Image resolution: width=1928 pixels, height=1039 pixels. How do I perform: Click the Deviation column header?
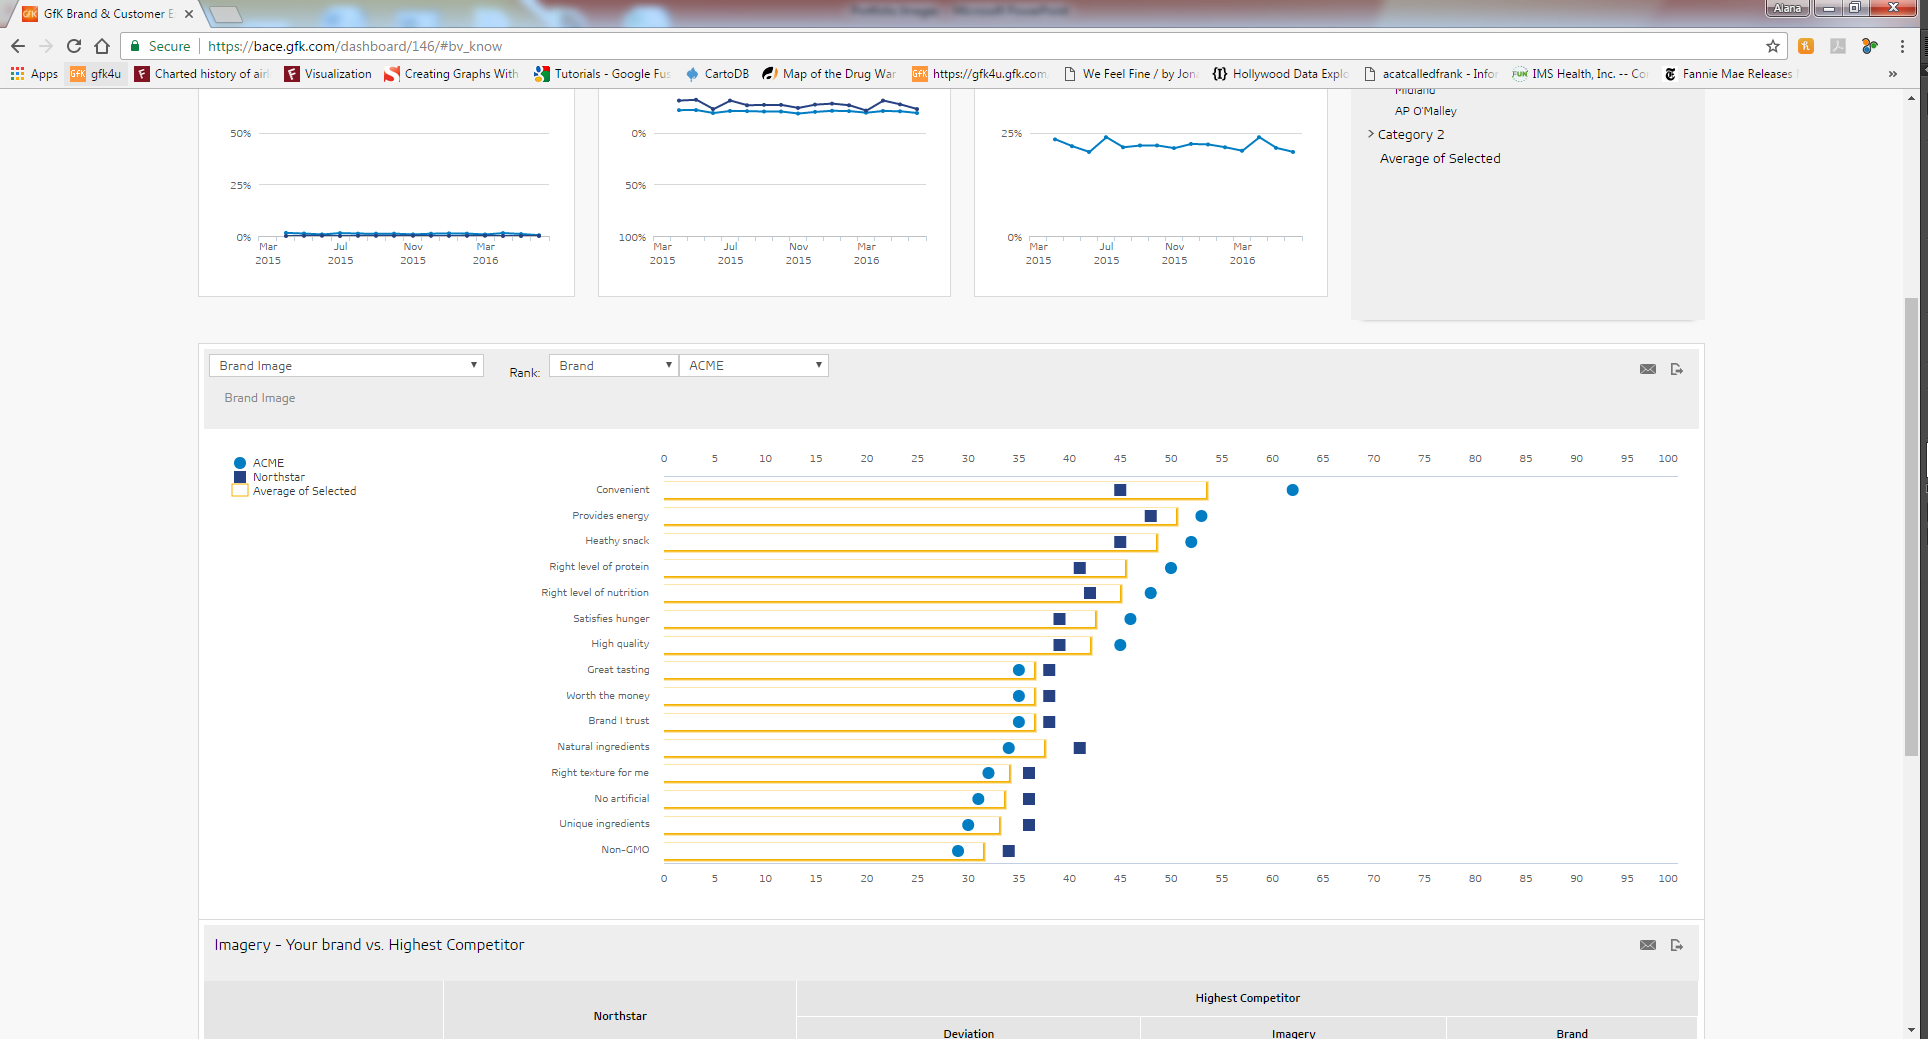[x=968, y=1032]
